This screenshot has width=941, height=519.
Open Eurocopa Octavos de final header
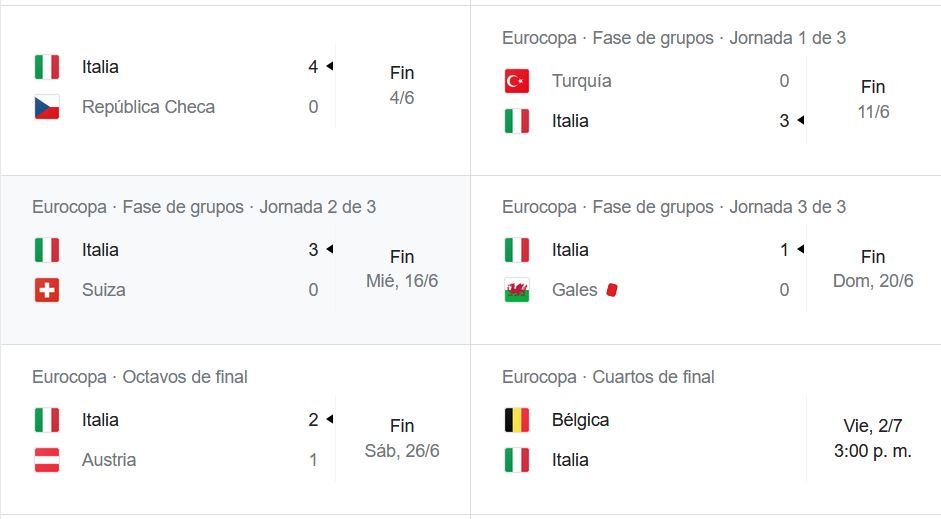click(x=140, y=377)
